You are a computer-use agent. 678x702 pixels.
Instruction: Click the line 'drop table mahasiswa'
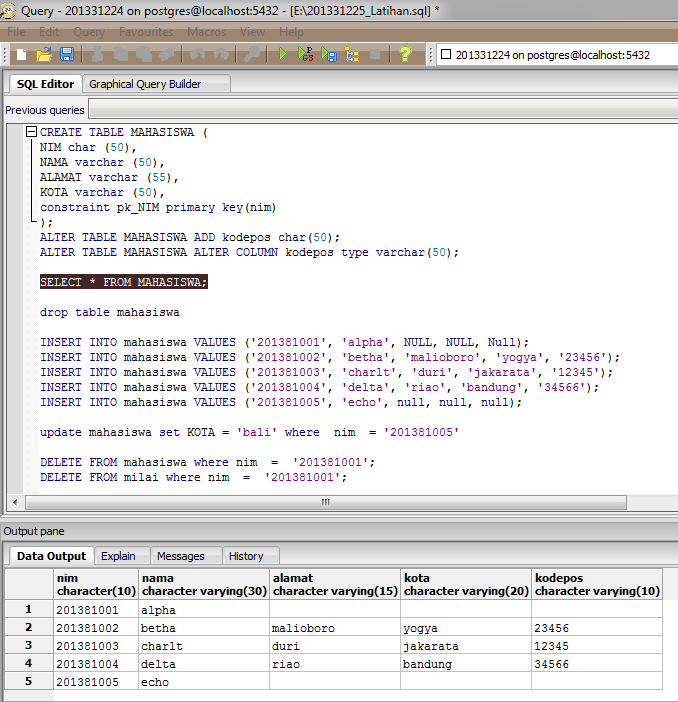pyautogui.click(x=110, y=312)
